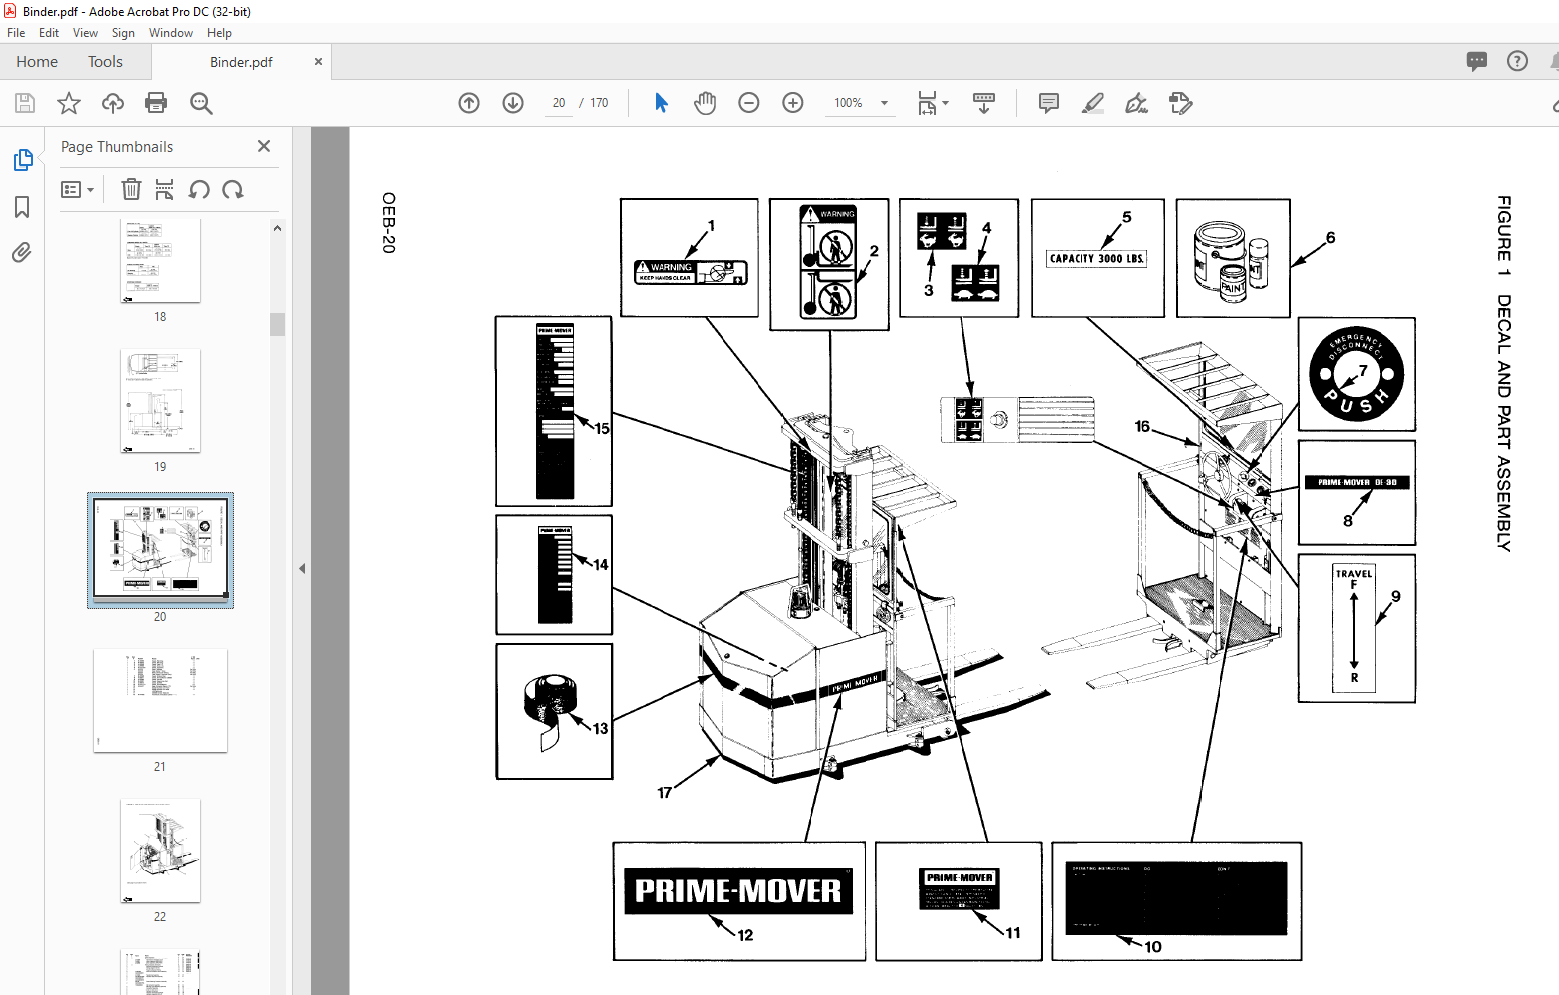Select page 22 thumbnail
The width and height of the screenshot is (1559, 995).
160,851
